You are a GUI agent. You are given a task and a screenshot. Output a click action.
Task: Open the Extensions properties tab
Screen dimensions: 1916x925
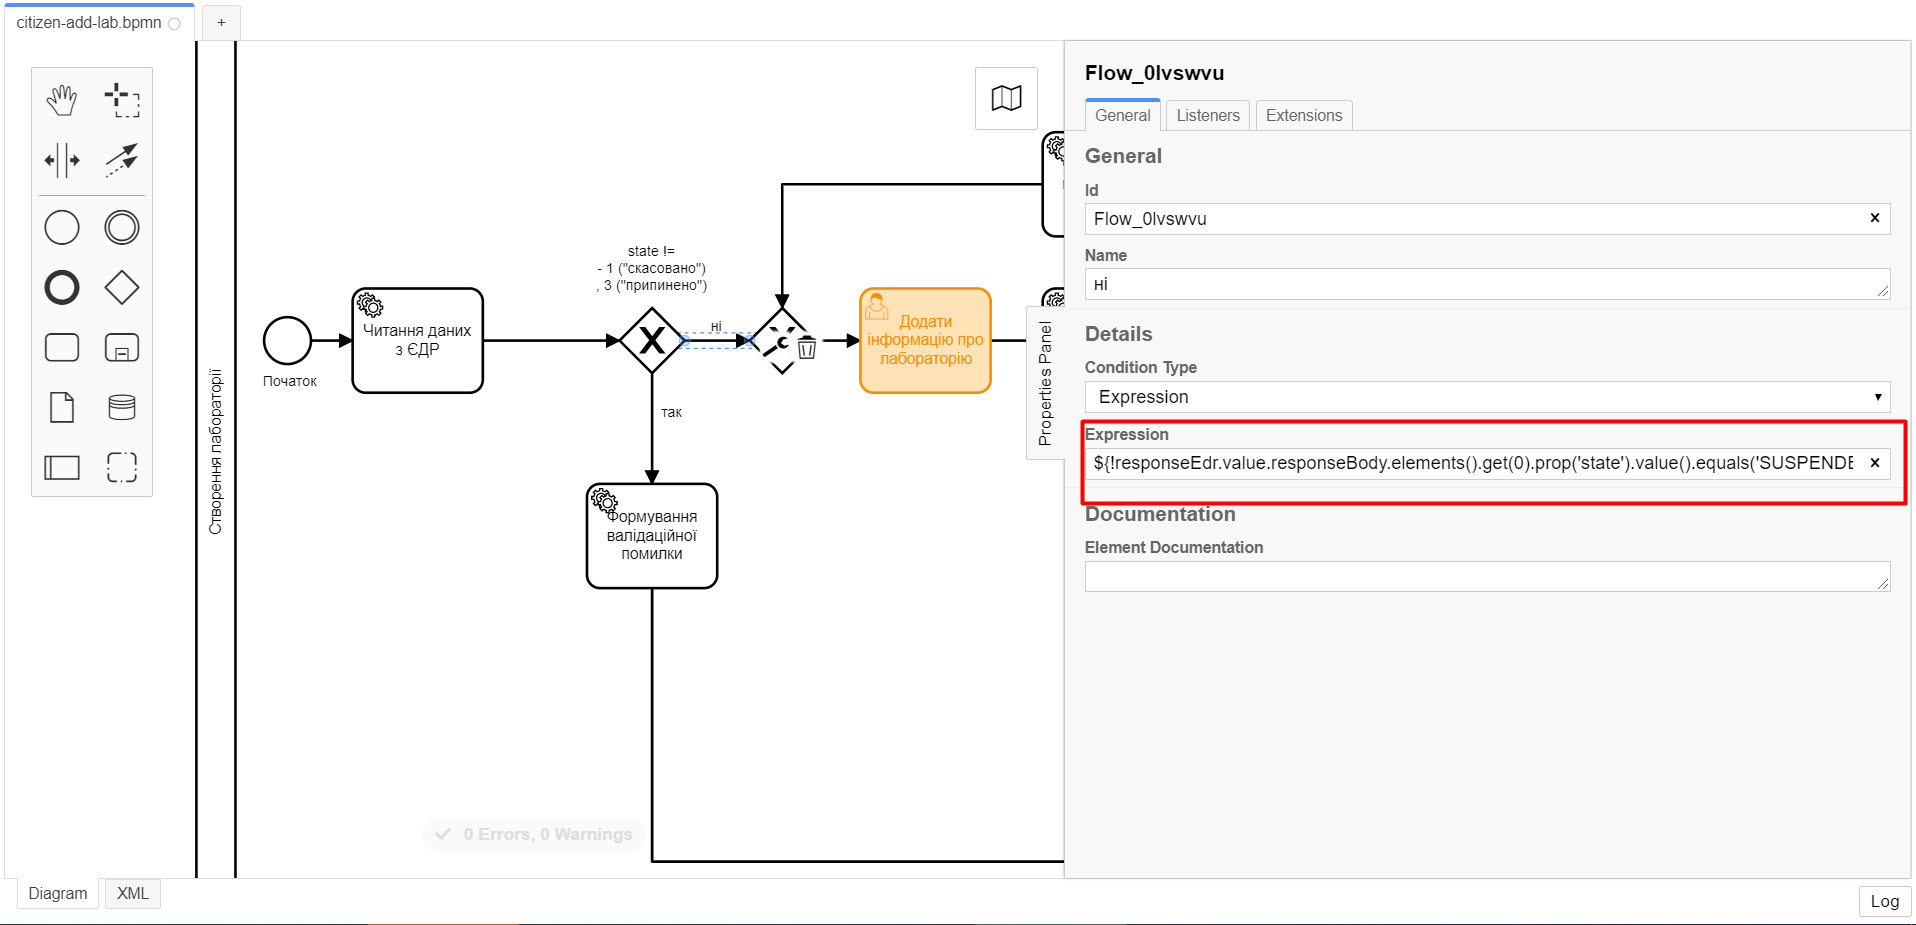click(x=1304, y=115)
